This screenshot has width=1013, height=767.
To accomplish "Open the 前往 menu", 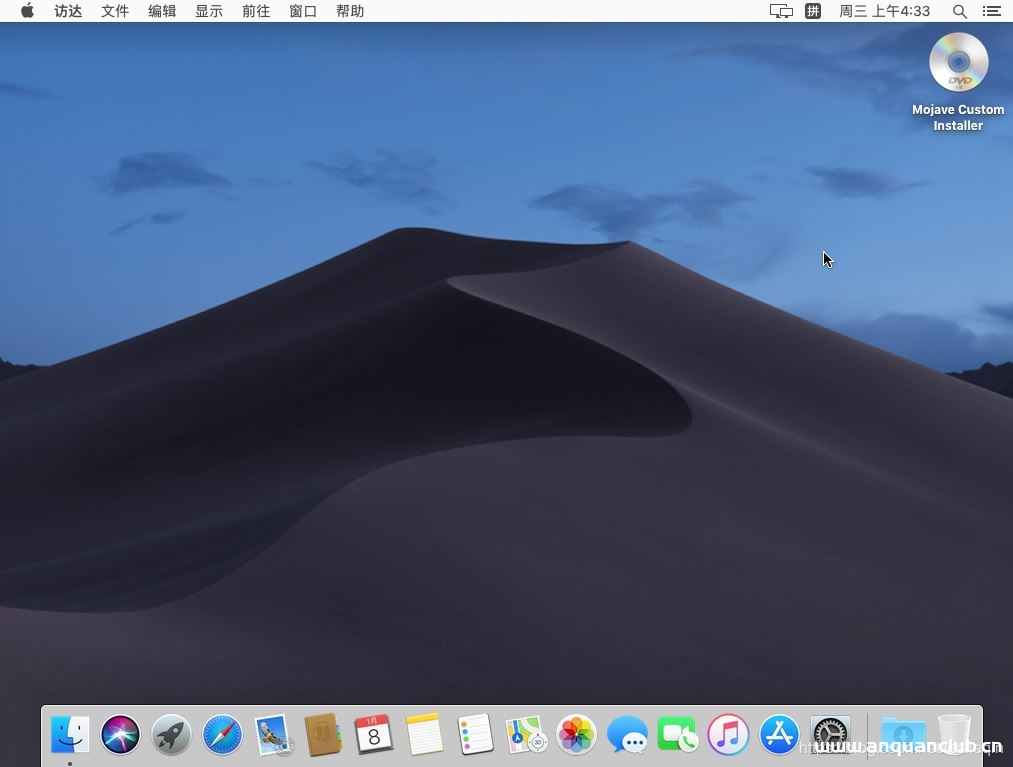I will pos(256,11).
